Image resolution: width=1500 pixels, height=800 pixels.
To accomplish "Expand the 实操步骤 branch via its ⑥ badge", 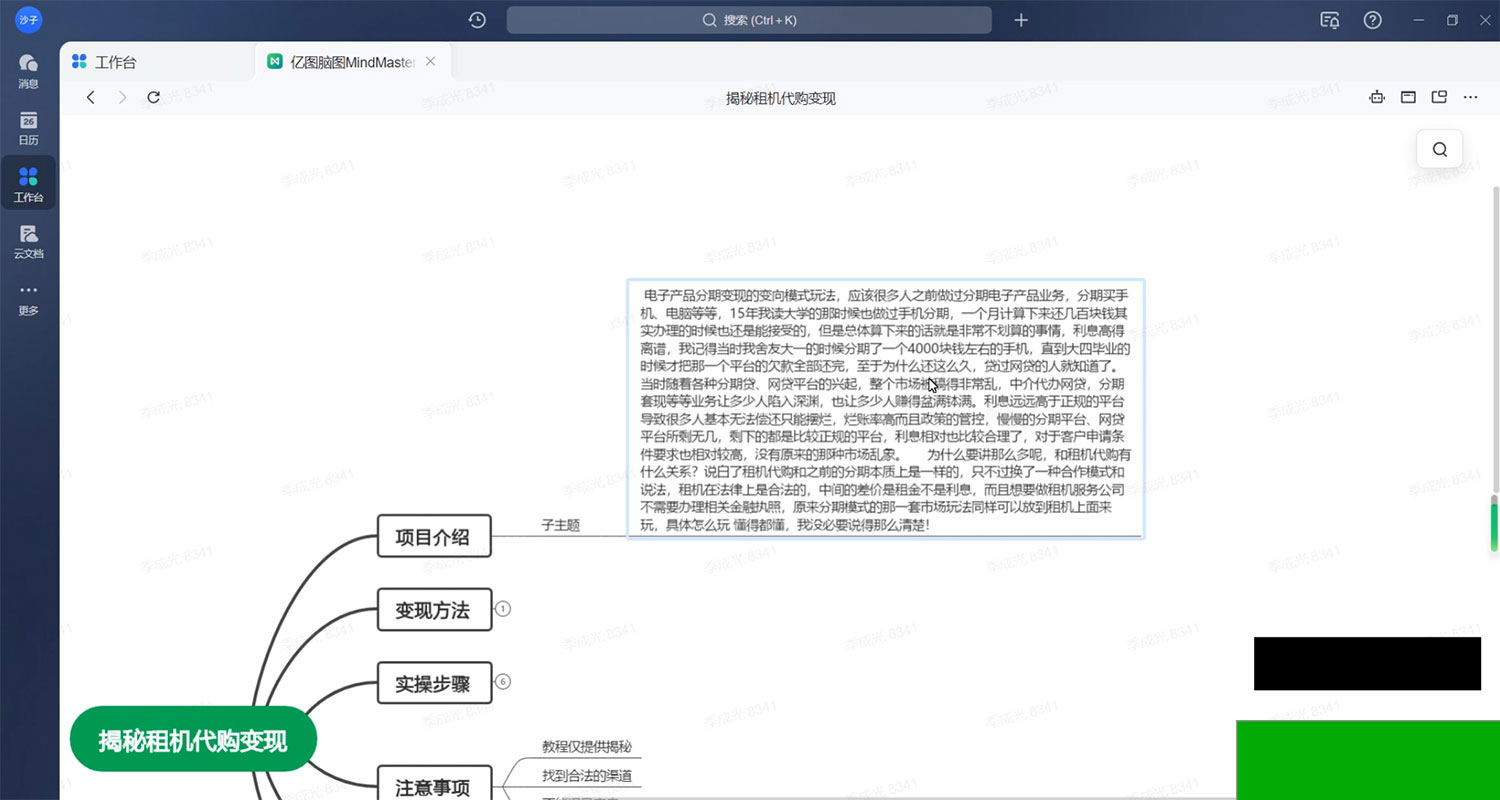I will pyautogui.click(x=503, y=681).
